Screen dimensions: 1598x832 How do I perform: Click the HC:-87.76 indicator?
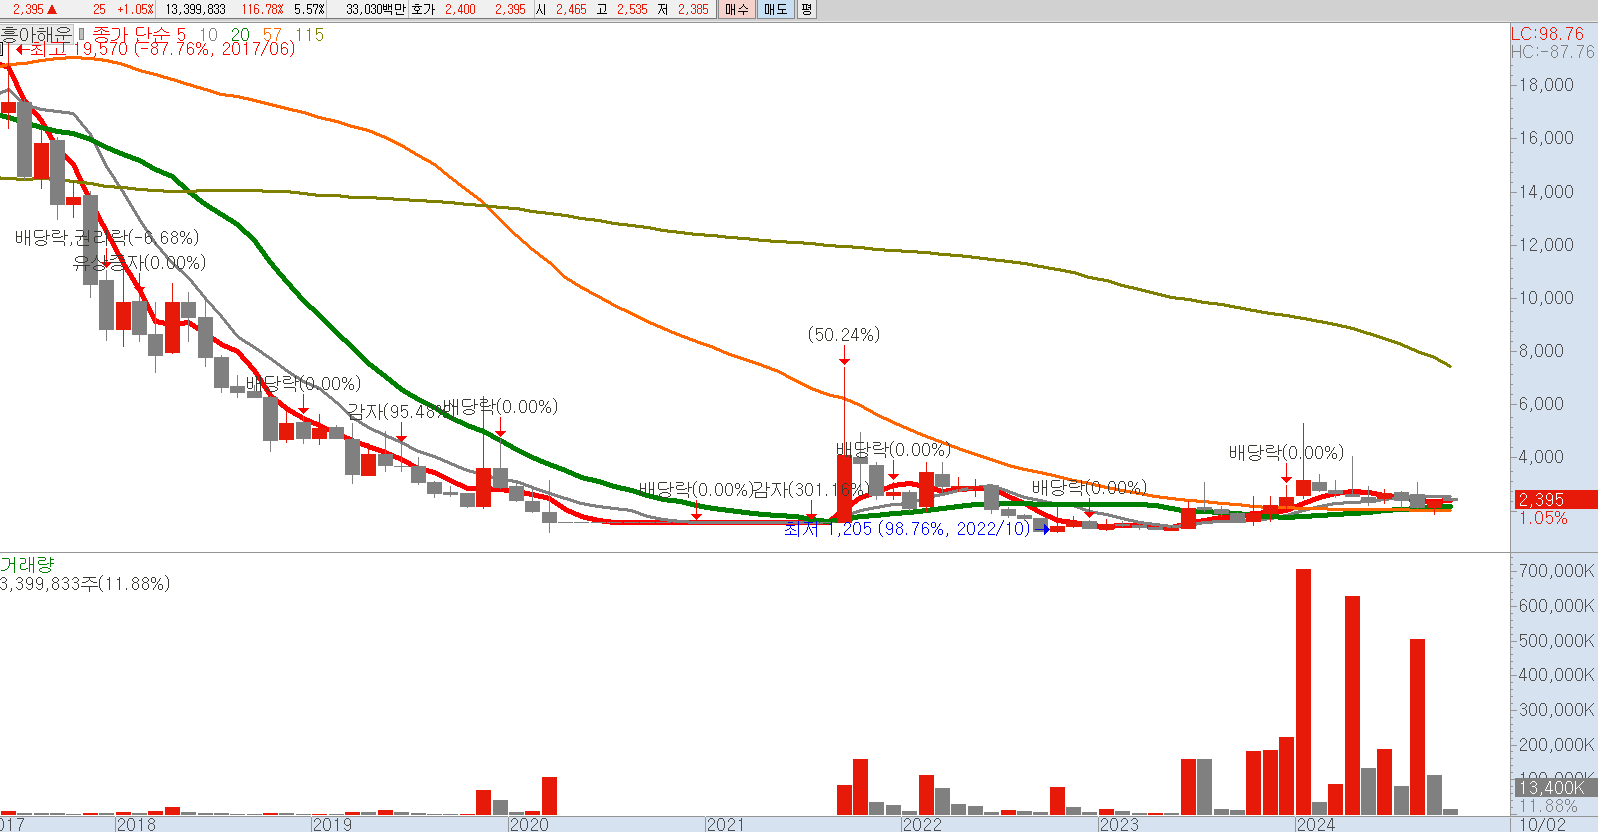click(1553, 52)
